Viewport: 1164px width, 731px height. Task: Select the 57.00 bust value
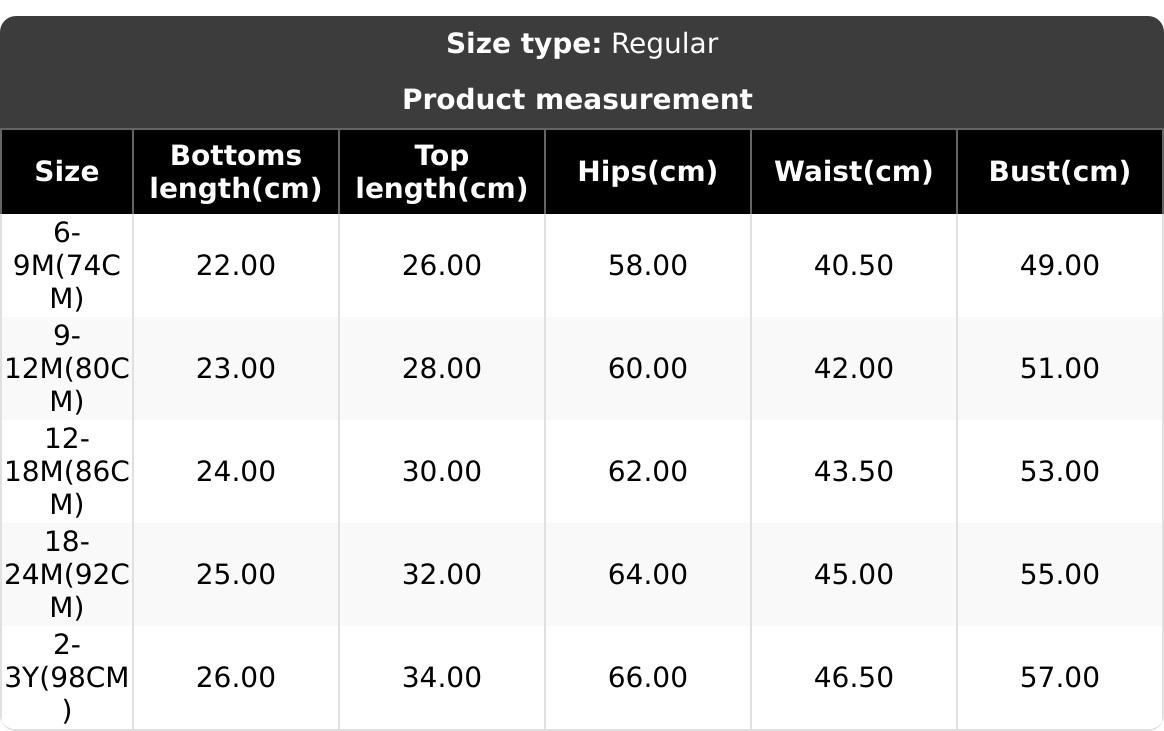pos(1060,678)
